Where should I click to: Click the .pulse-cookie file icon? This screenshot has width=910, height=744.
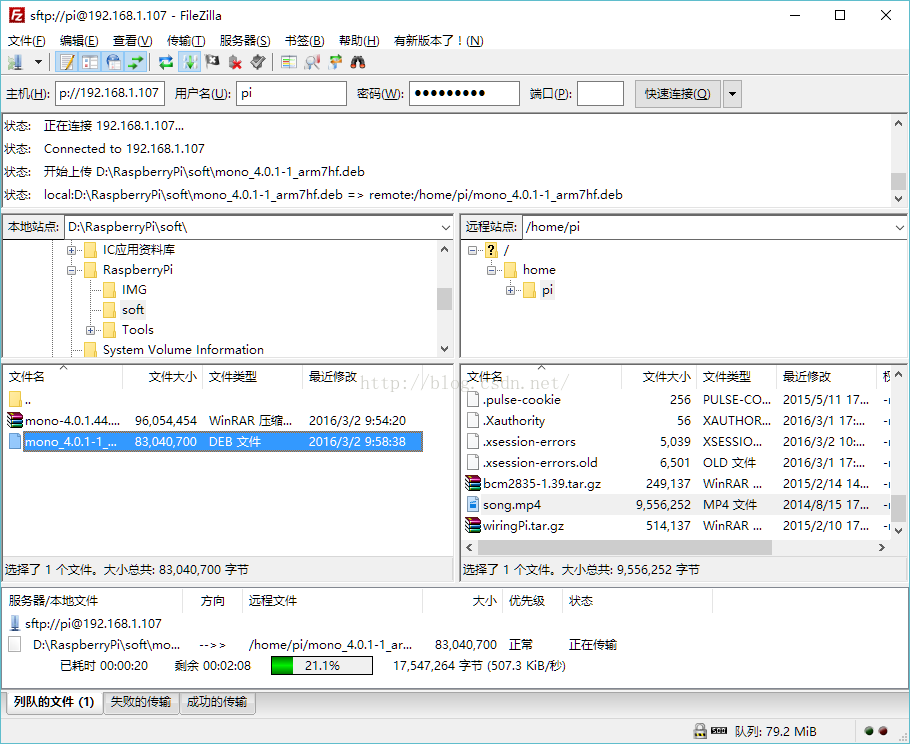click(x=474, y=399)
